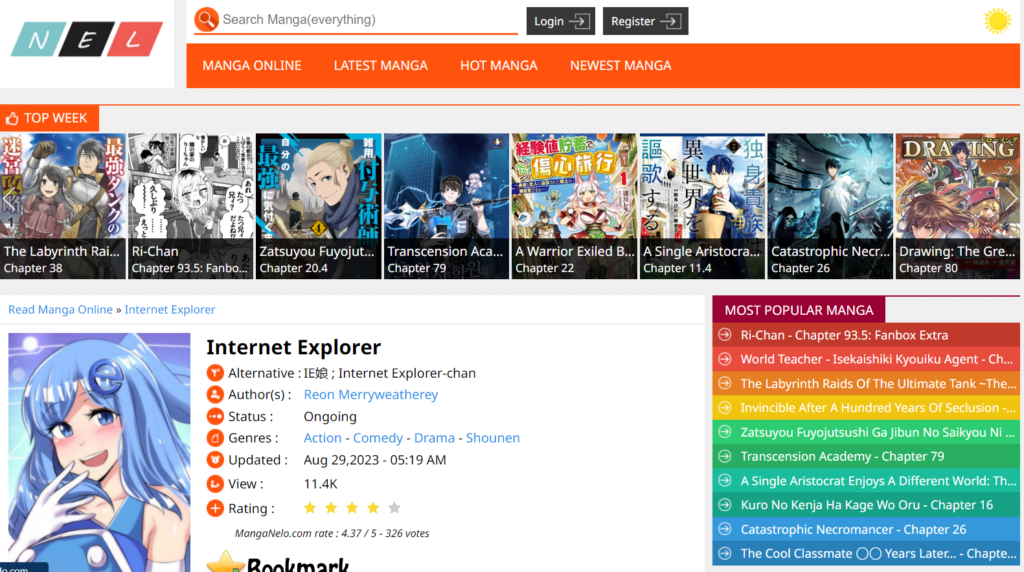Click arrow icon beside Transcension Academy entry
This screenshot has height=572, width=1024.
(x=724, y=456)
